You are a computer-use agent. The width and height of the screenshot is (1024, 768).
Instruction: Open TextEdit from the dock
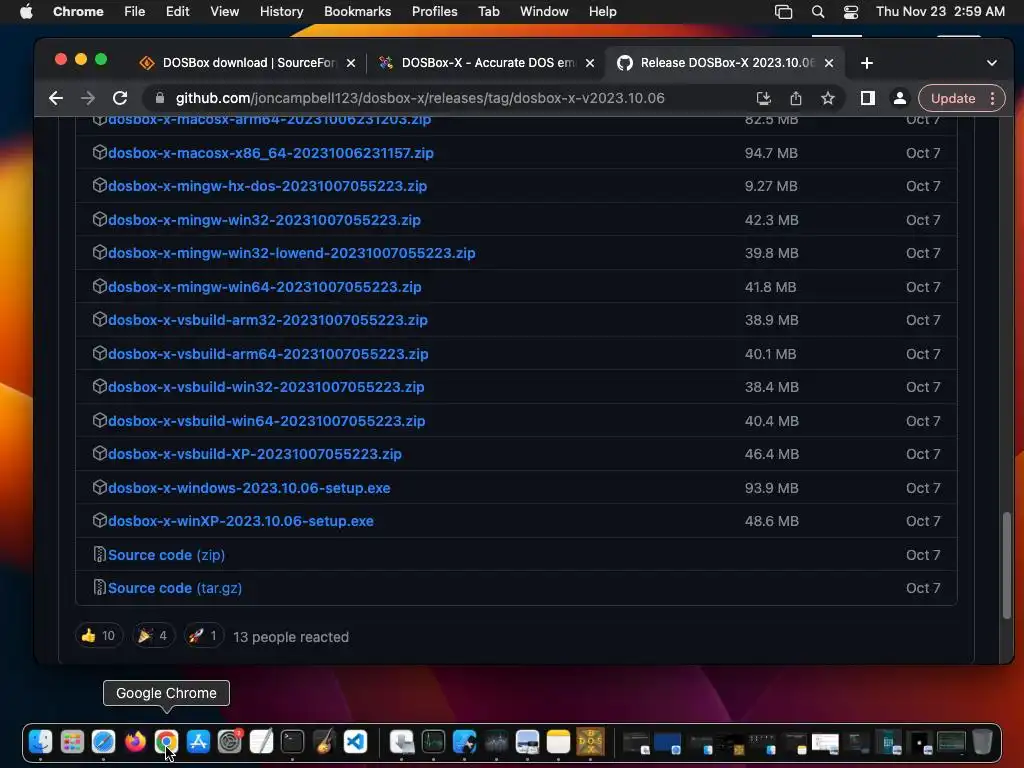[x=261, y=742]
